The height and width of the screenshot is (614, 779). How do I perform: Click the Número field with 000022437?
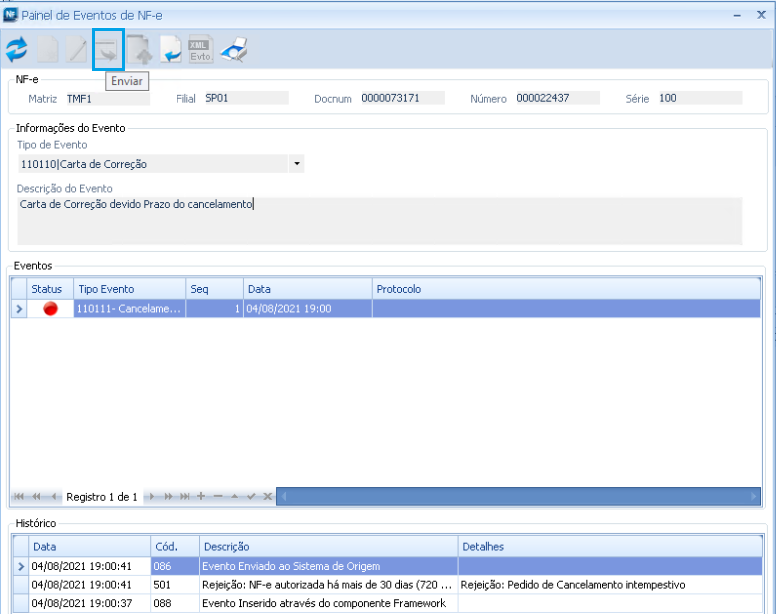(556, 98)
